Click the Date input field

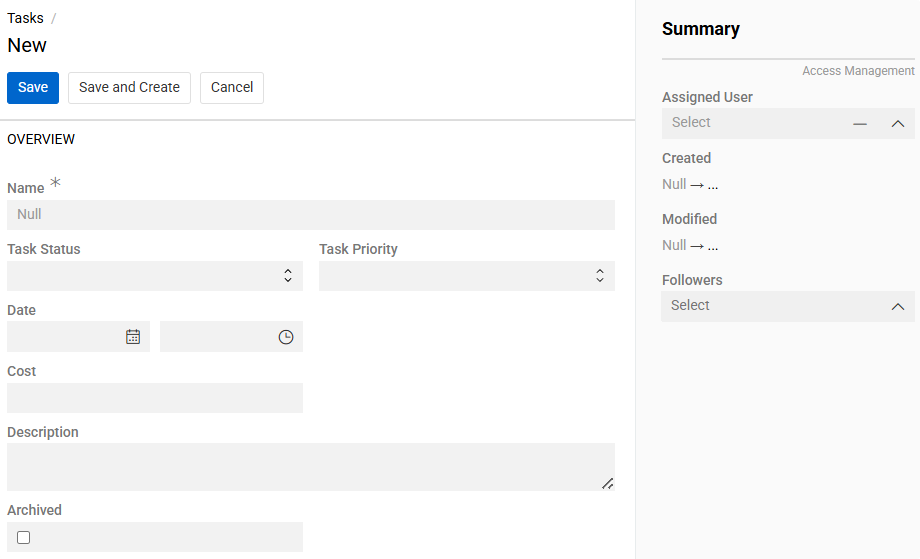click(x=65, y=337)
